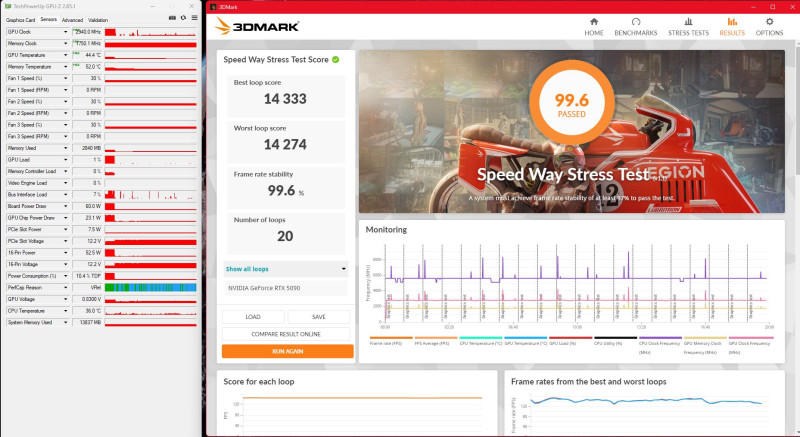This screenshot has width=800, height=437.
Task: Toggle the GPU Clock Frequency pink legend swatch
Action: (x=751, y=338)
